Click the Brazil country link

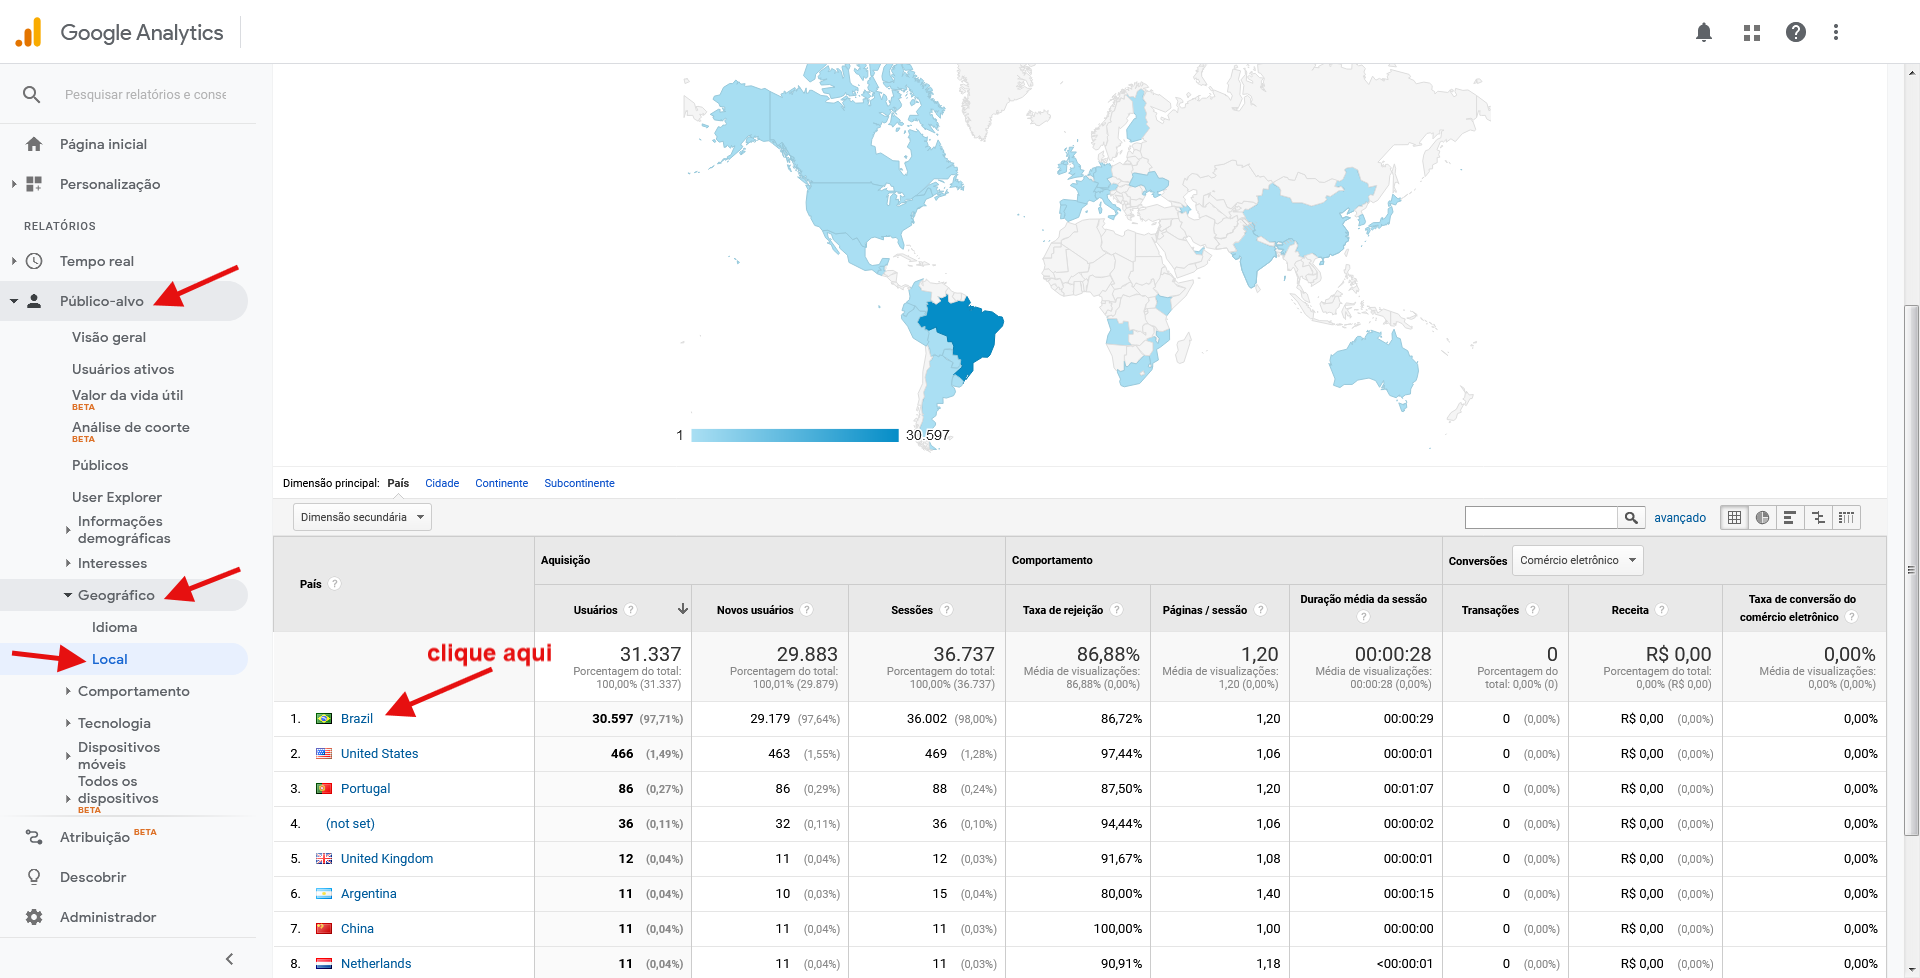point(357,719)
